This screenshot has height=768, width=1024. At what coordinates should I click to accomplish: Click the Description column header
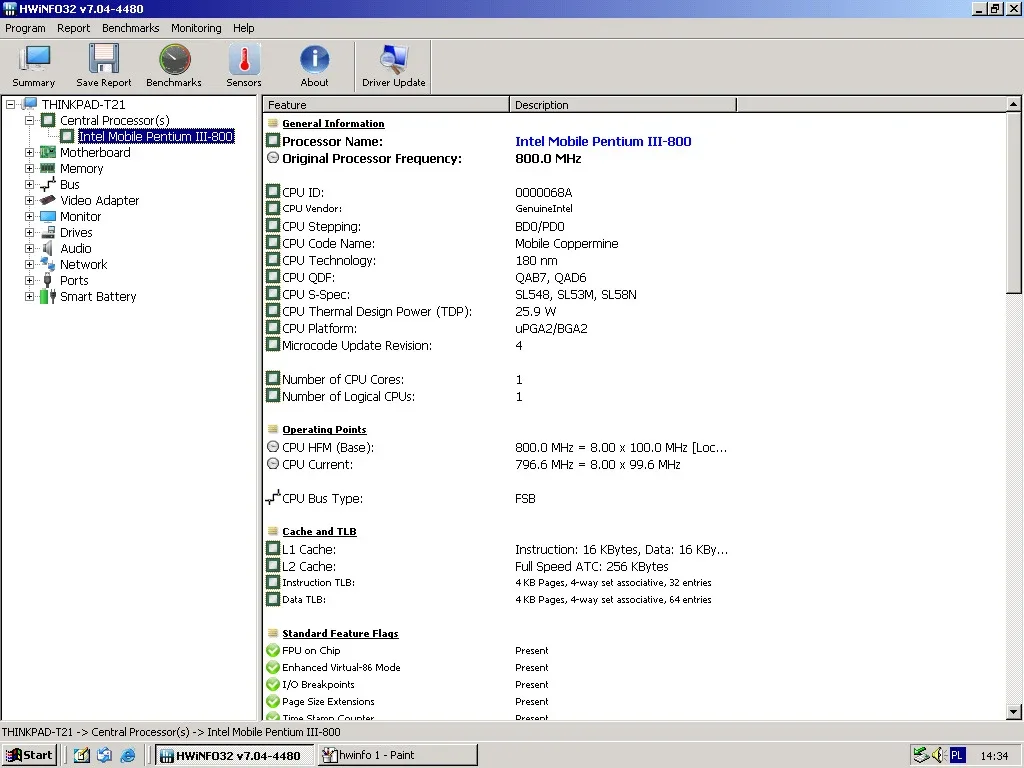[x=623, y=104]
